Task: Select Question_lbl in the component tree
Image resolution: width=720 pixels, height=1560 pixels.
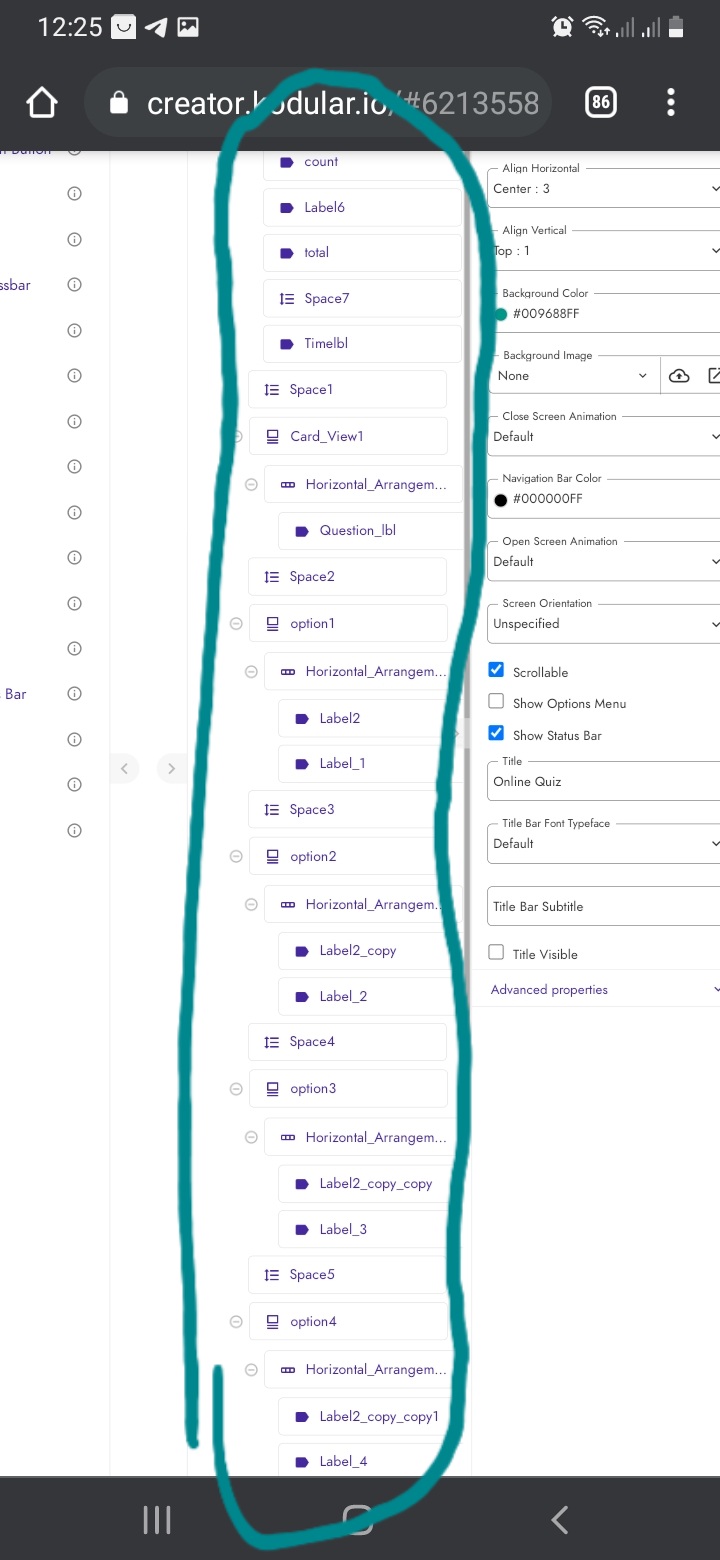Action: coord(357,531)
